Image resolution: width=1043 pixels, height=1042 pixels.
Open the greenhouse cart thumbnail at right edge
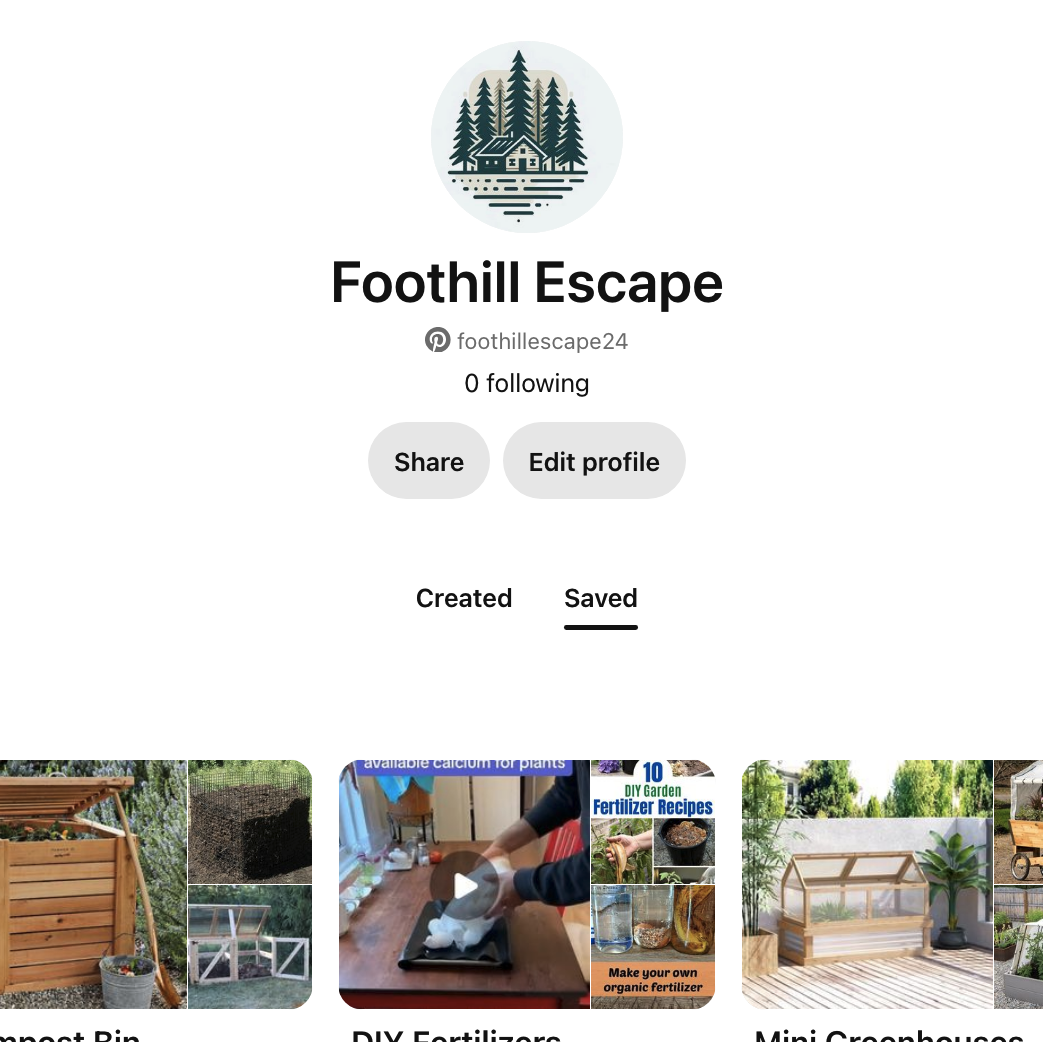click(1018, 822)
